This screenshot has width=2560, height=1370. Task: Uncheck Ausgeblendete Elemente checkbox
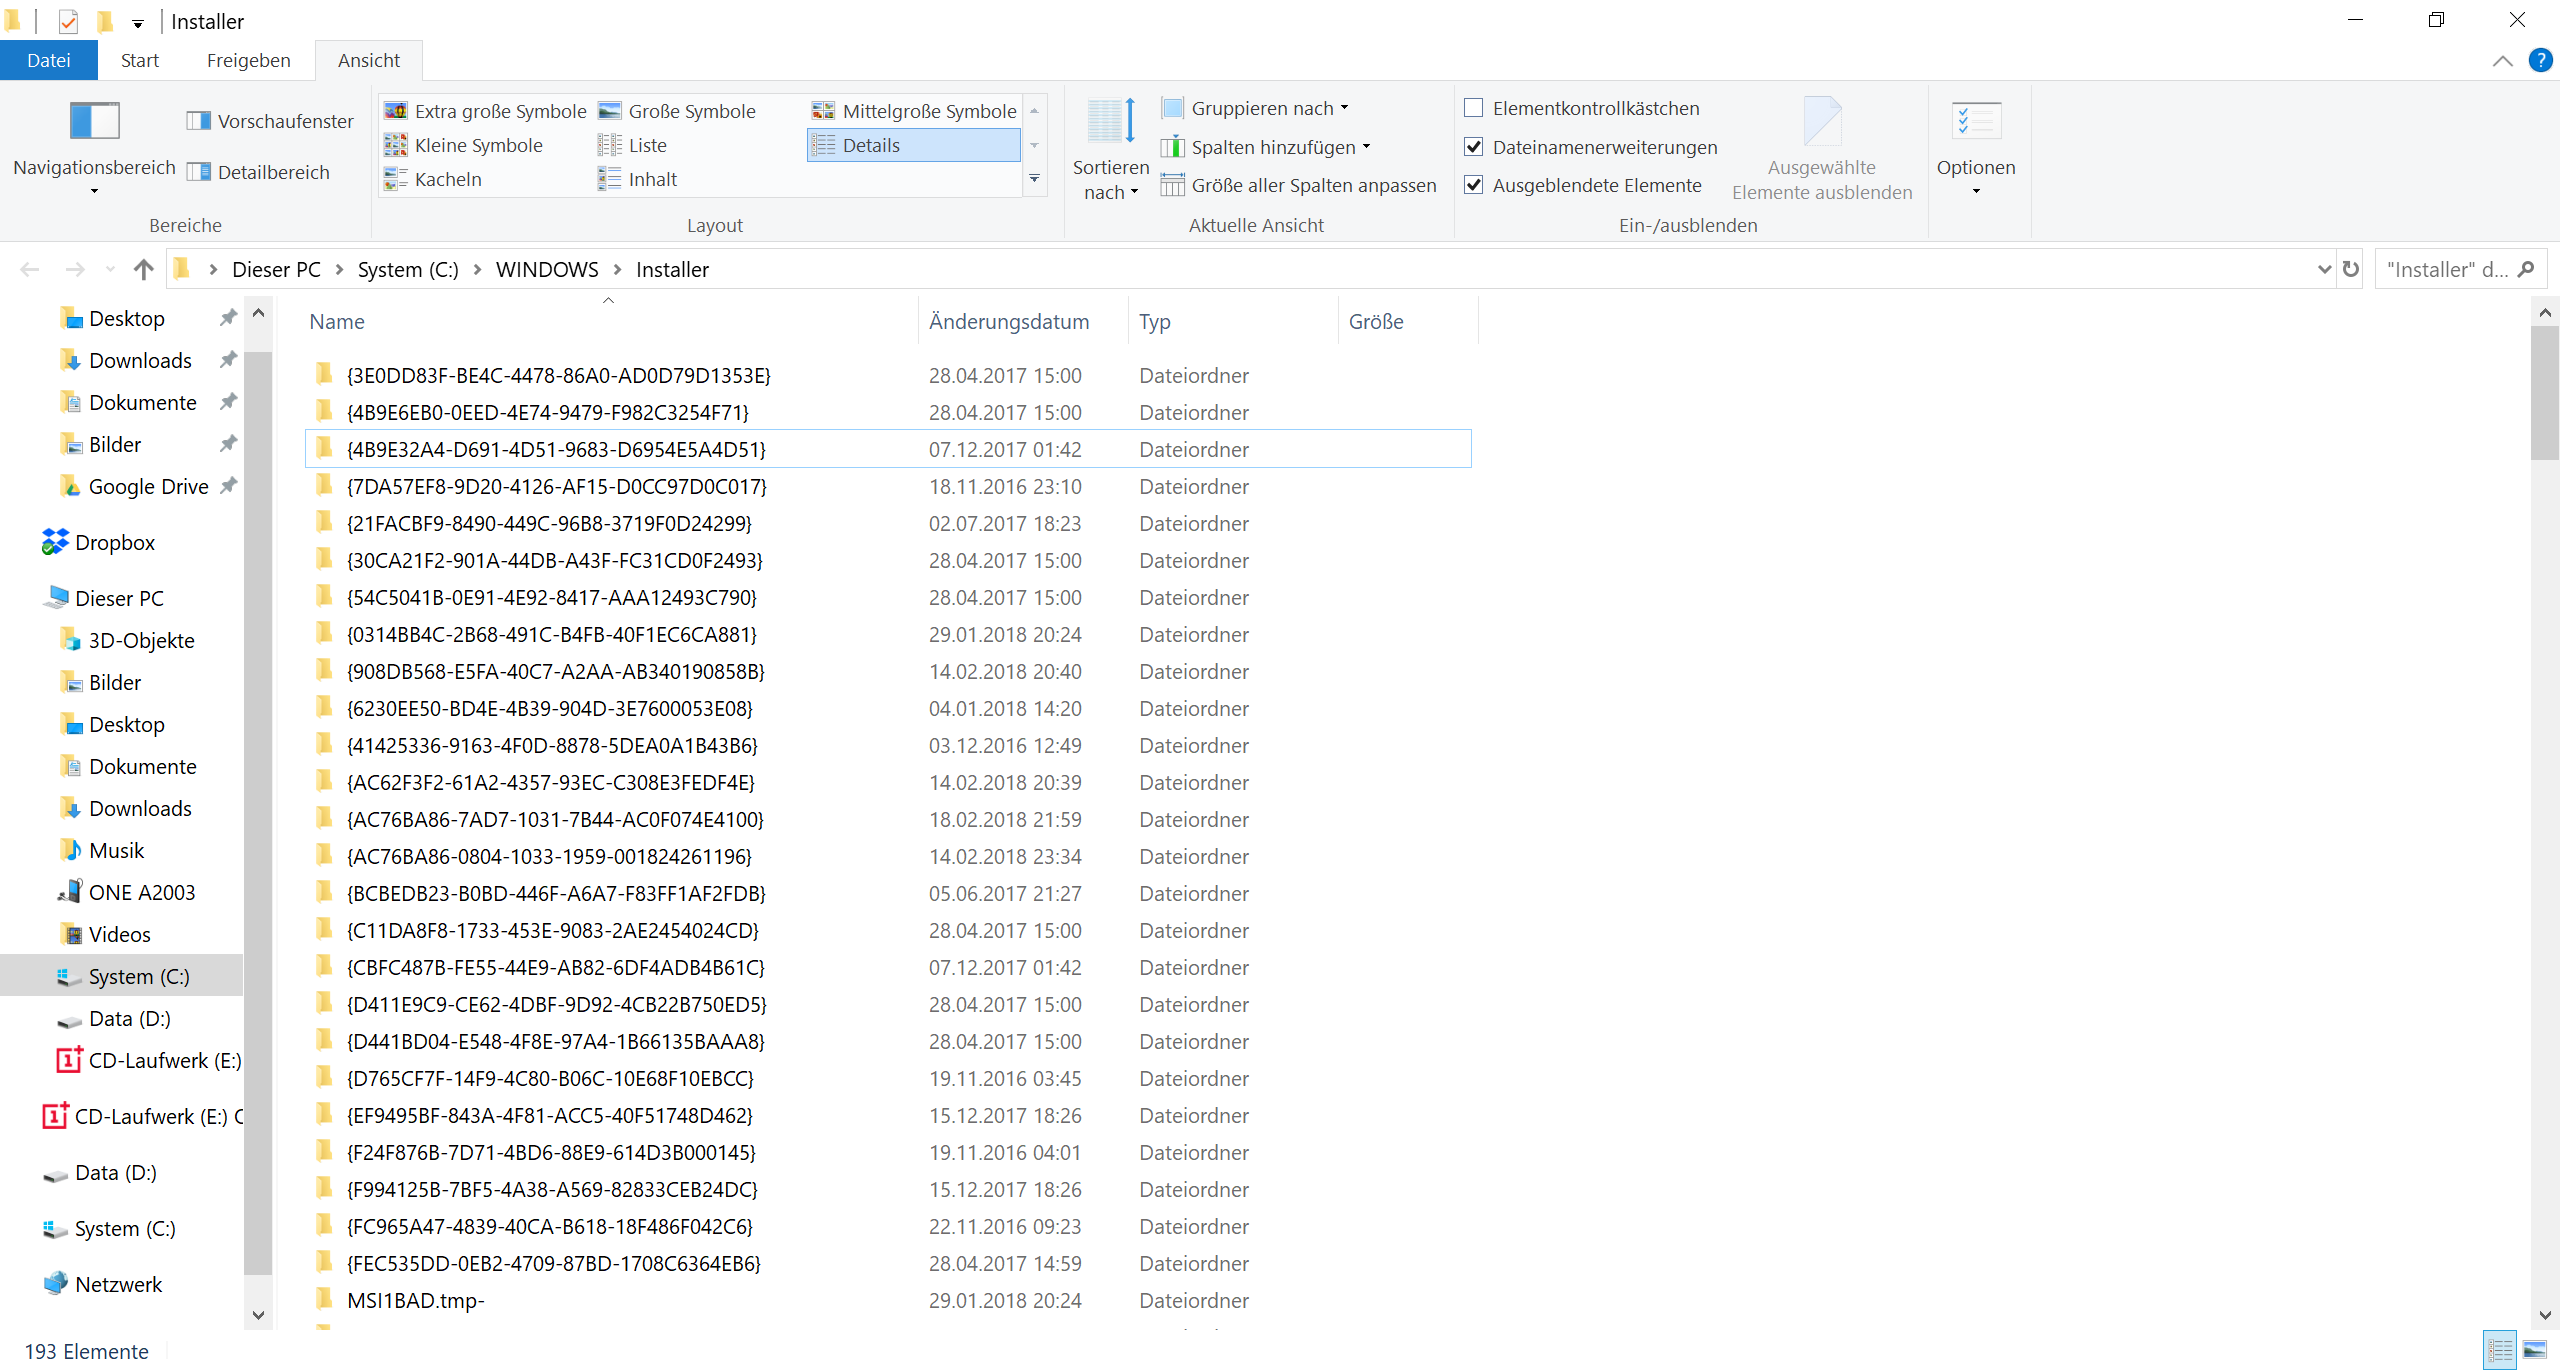(1473, 185)
